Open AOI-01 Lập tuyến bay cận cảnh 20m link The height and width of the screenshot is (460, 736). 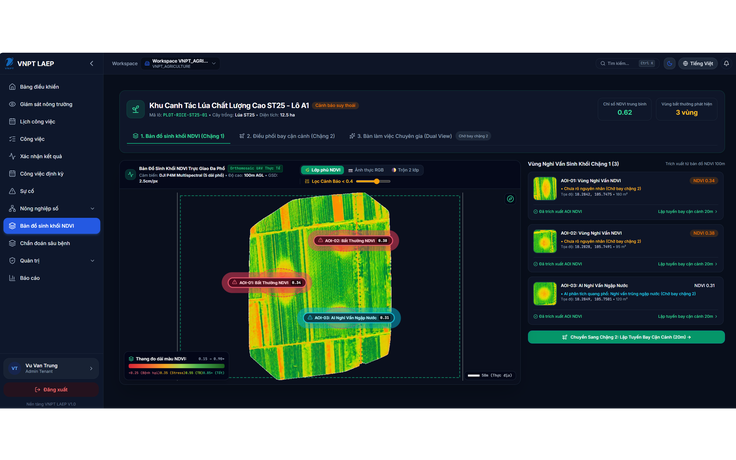coord(687,212)
